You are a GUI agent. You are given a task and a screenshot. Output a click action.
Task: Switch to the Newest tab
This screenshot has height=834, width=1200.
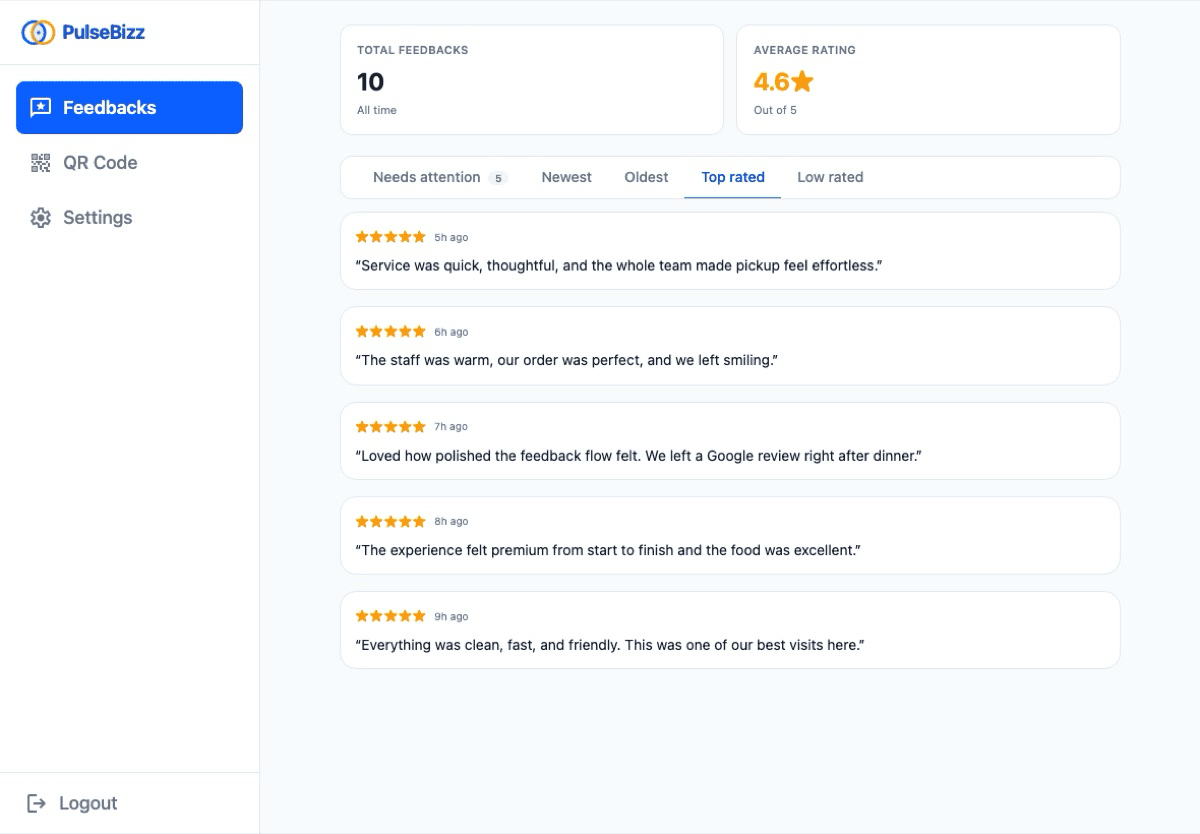[x=567, y=177]
